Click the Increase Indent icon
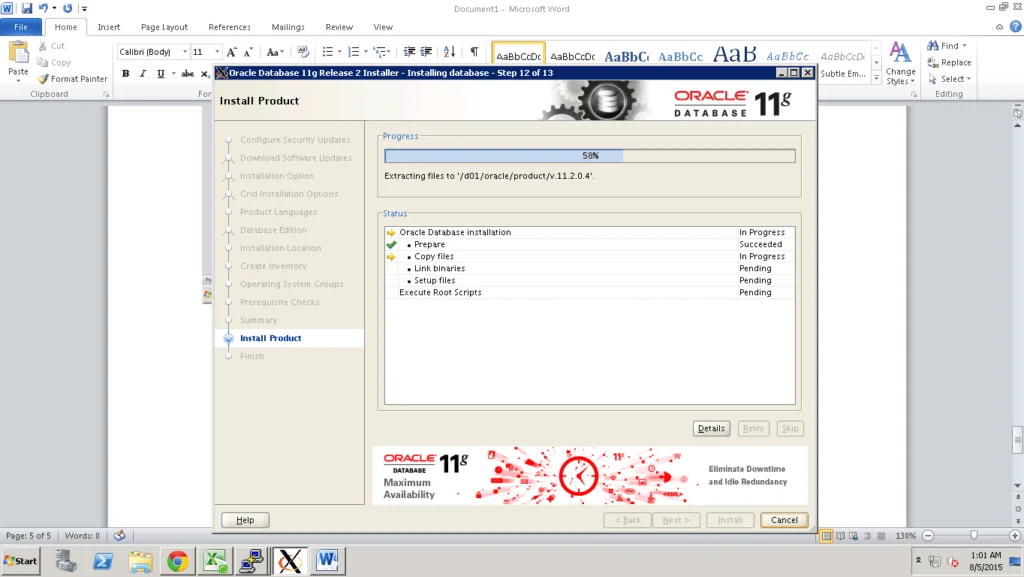Screen dimensions: 1024x577 [x=426, y=52]
